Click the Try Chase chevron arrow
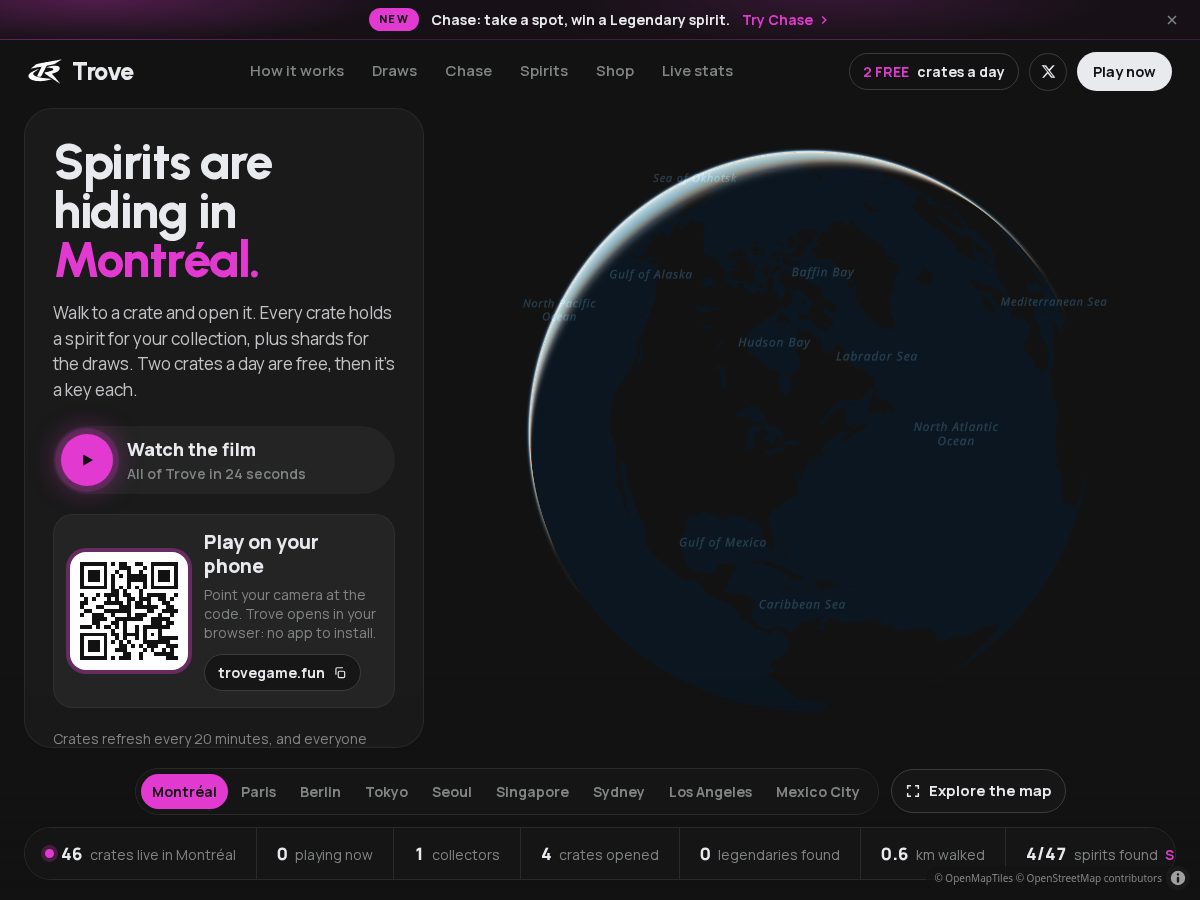 pyautogui.click(x=824, y=20)
